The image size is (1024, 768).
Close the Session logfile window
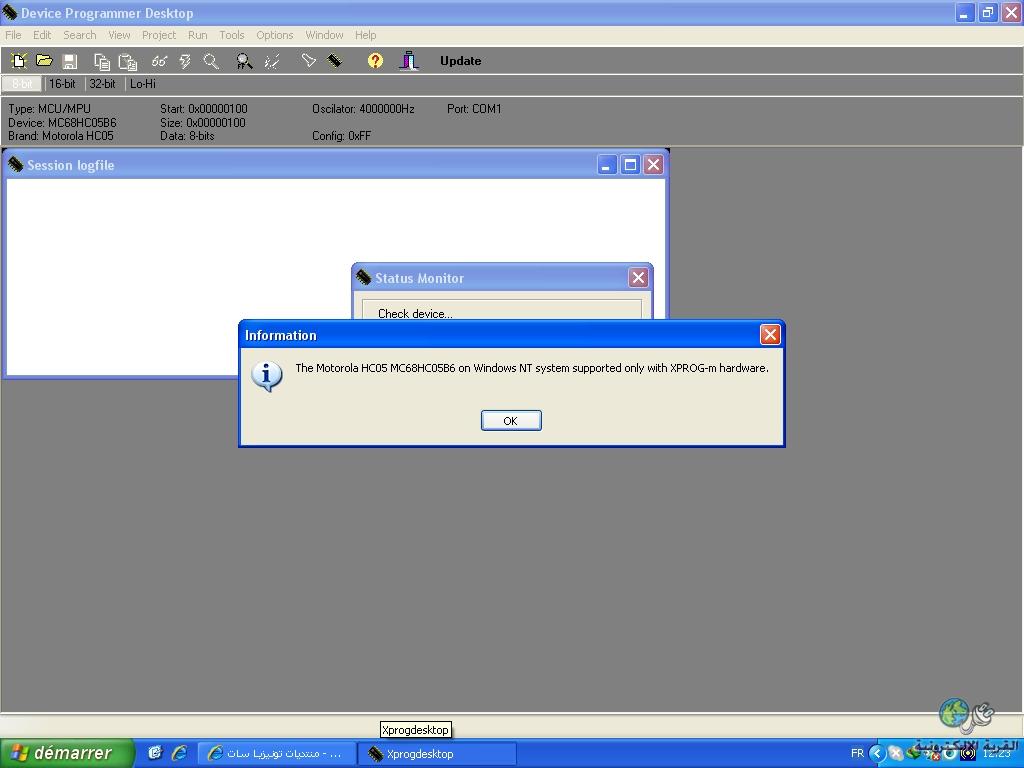653,165
